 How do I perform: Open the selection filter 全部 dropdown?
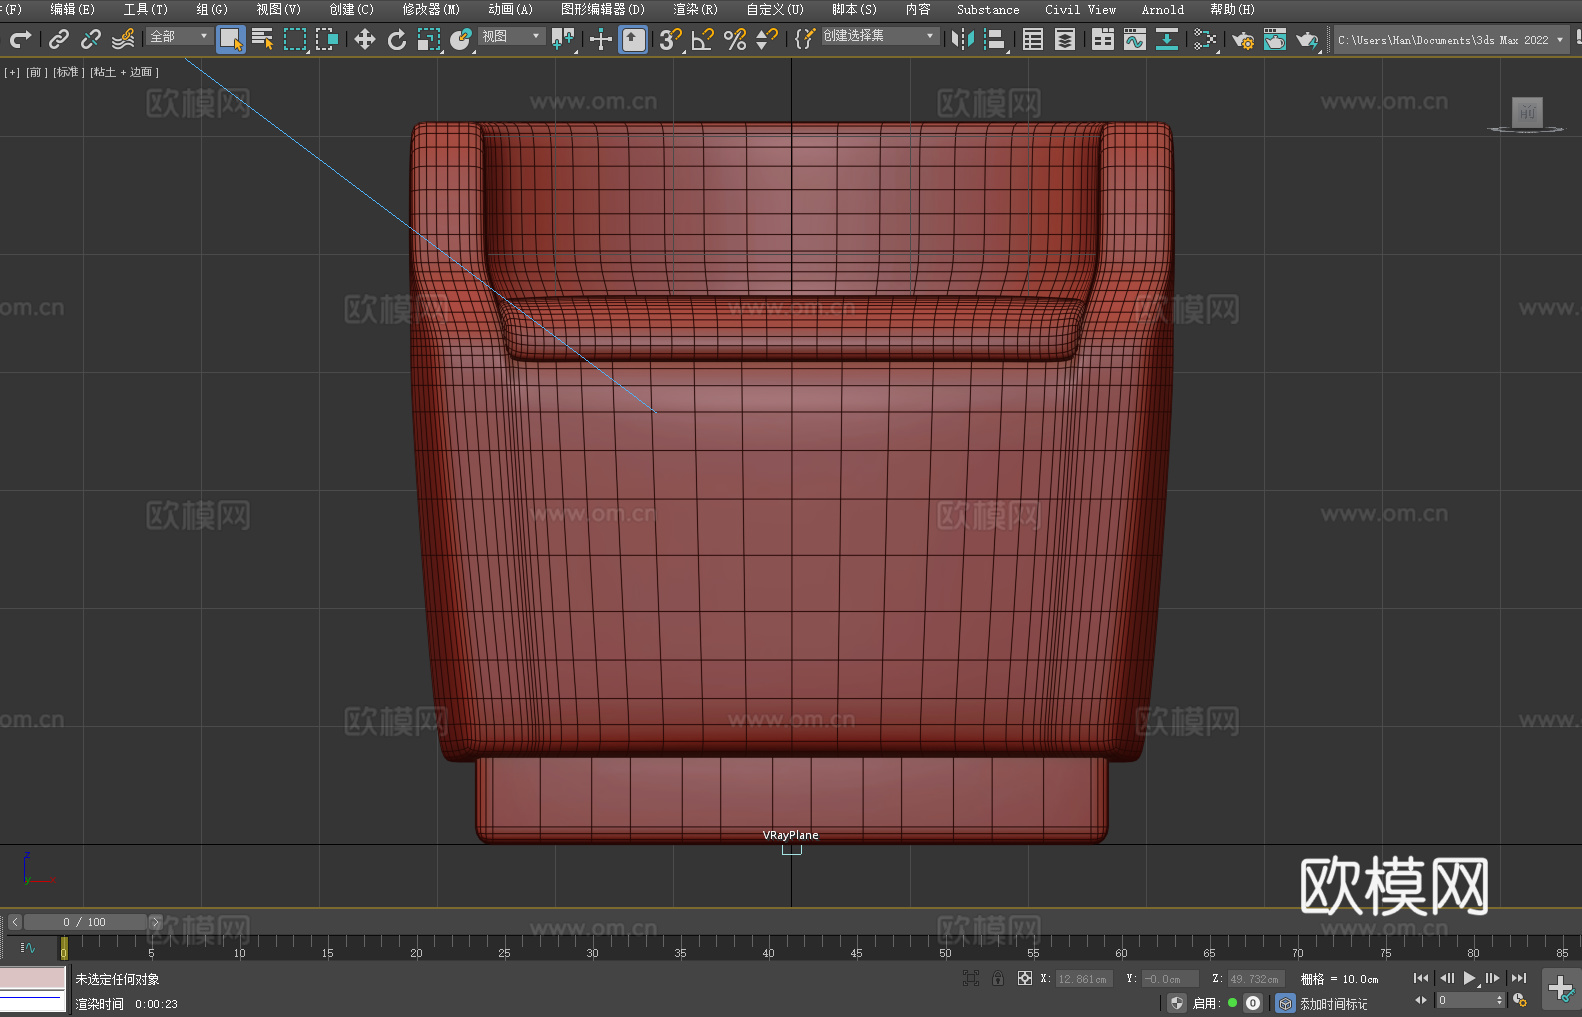pos(179,36)
